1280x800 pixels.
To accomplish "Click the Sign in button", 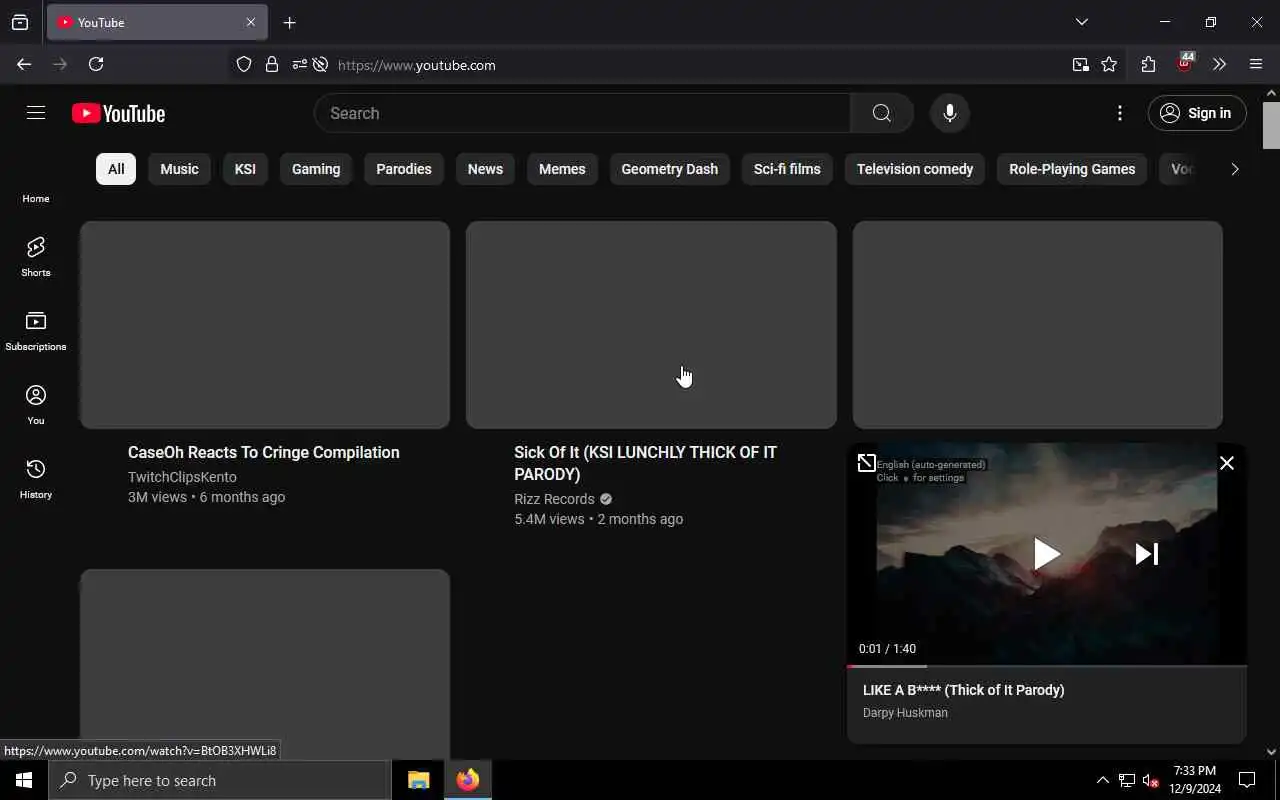I will click(1197, 113).
